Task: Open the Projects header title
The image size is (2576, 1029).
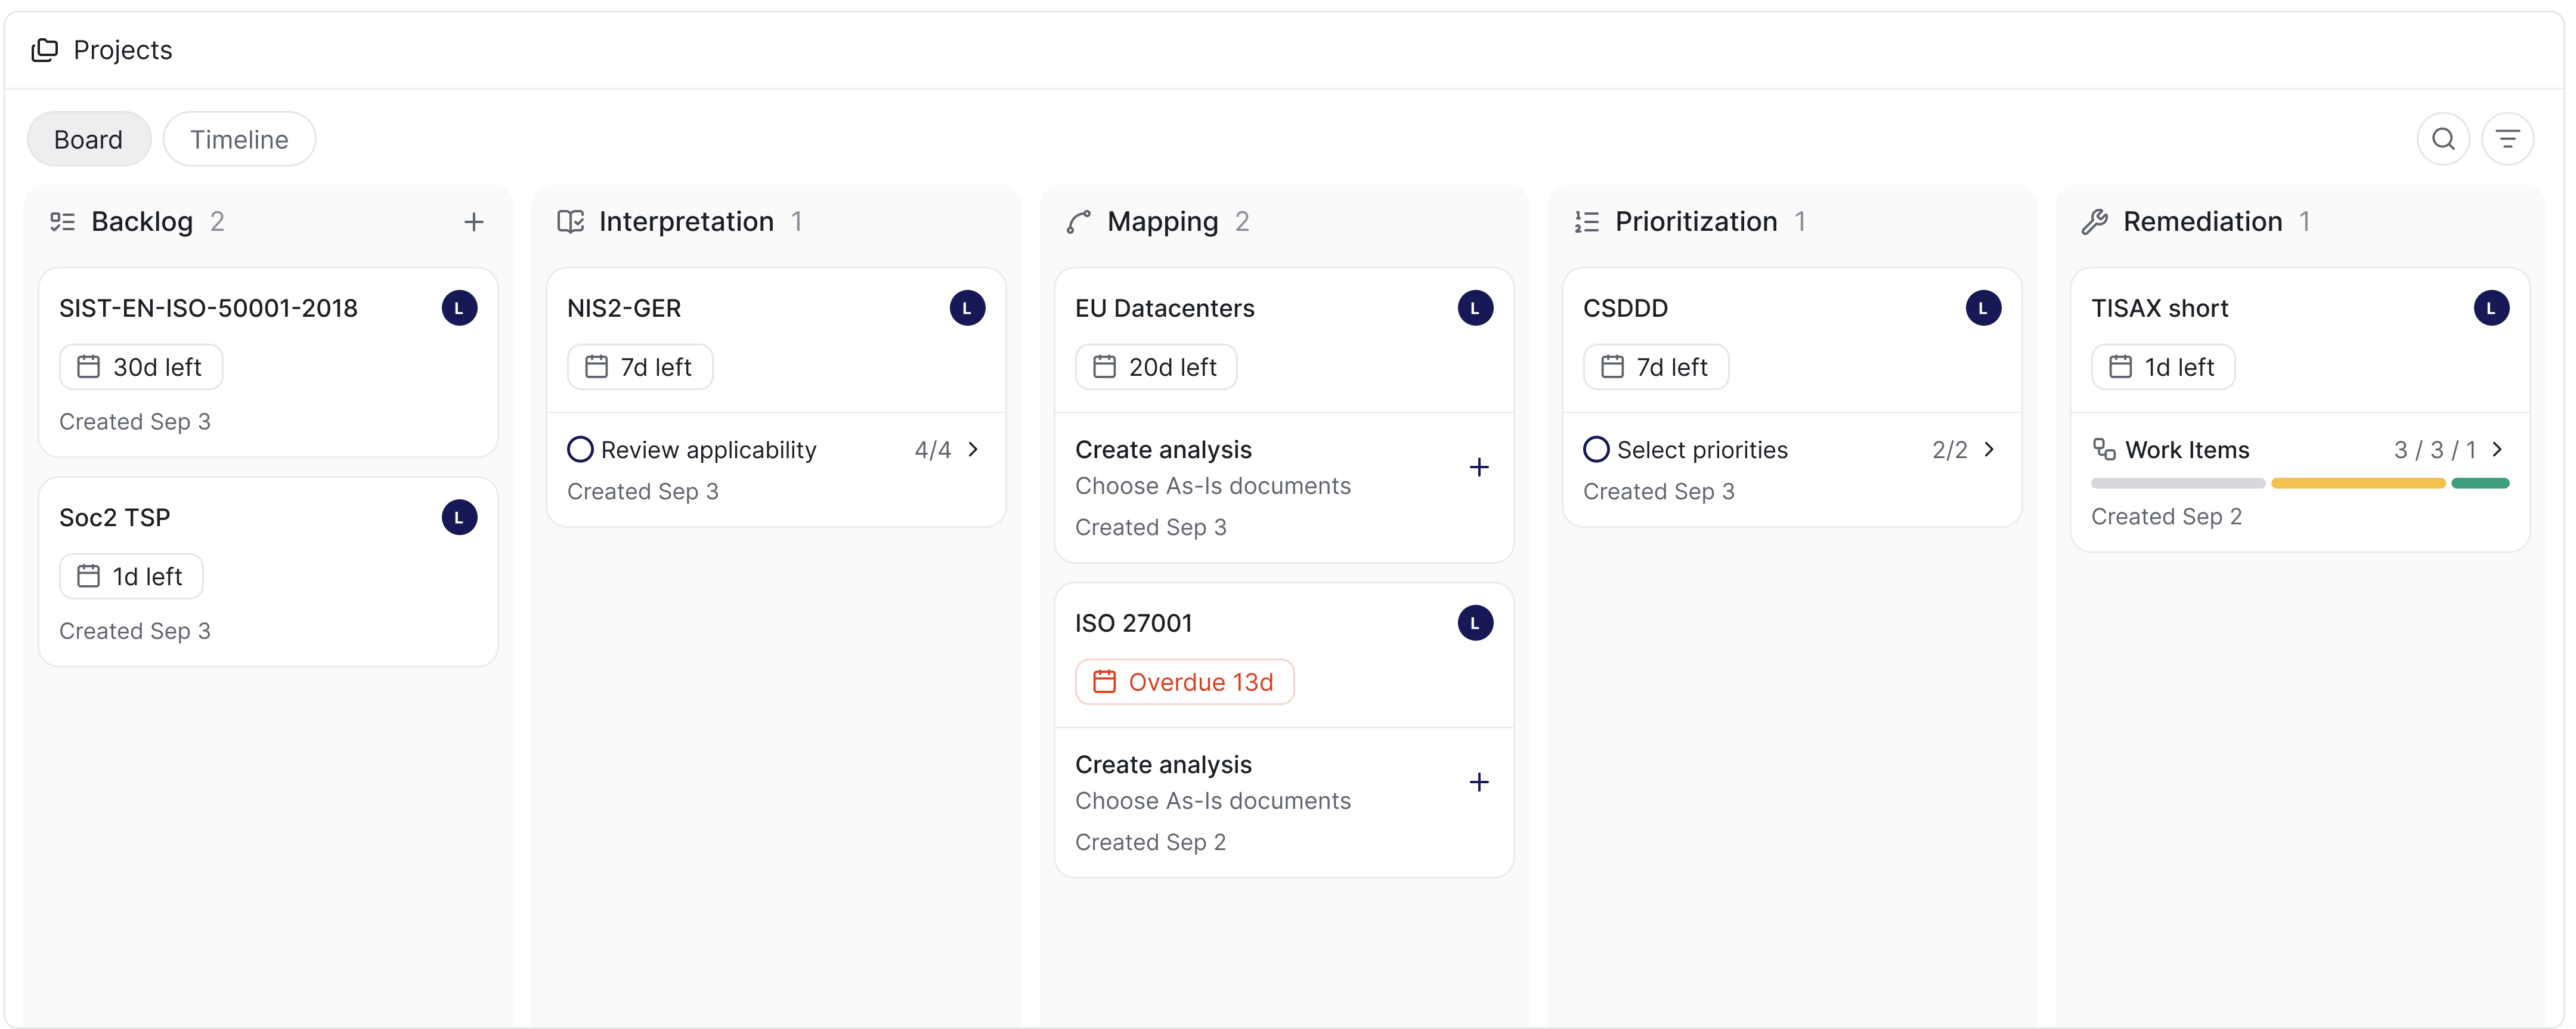Action: coord(123,49)
